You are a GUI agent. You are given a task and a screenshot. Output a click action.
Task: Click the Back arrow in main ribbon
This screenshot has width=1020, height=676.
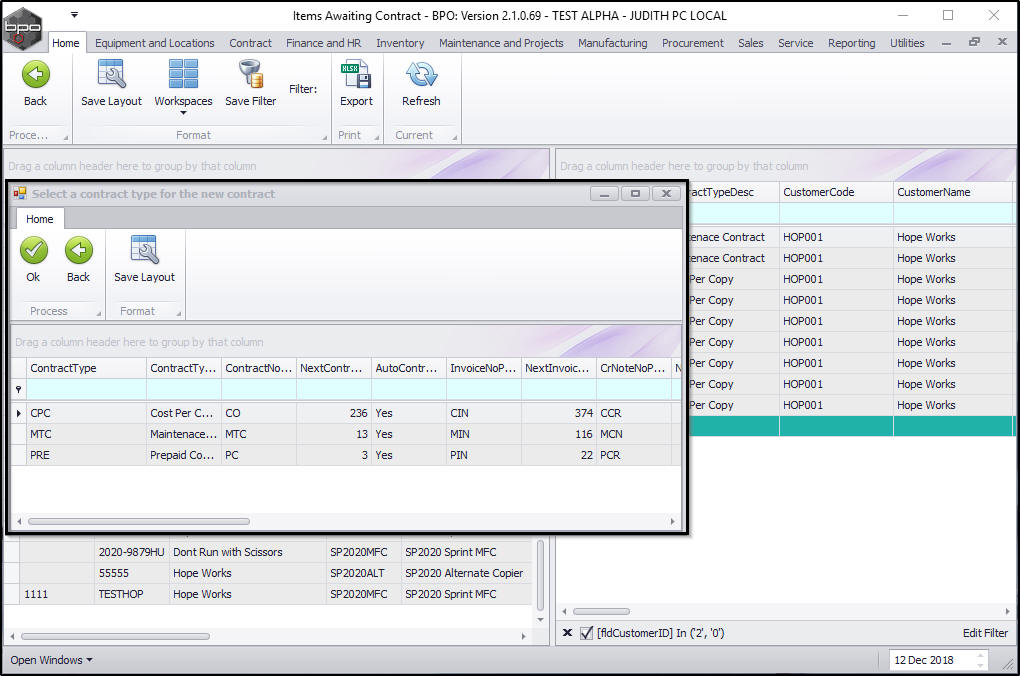35,75
